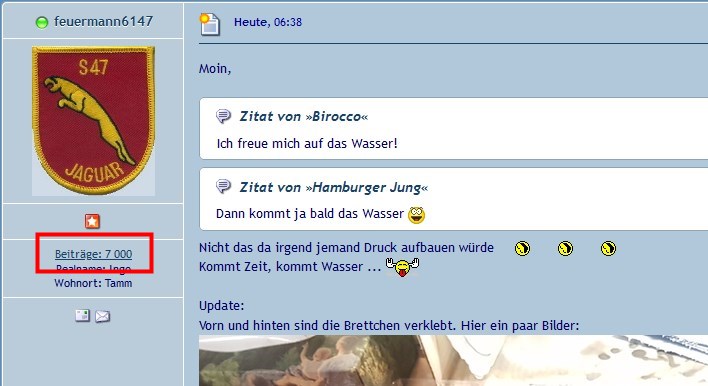Click the quote bubble icon beside Birocco
Viewport: 708px width, 386px height.
coord(224,116)
